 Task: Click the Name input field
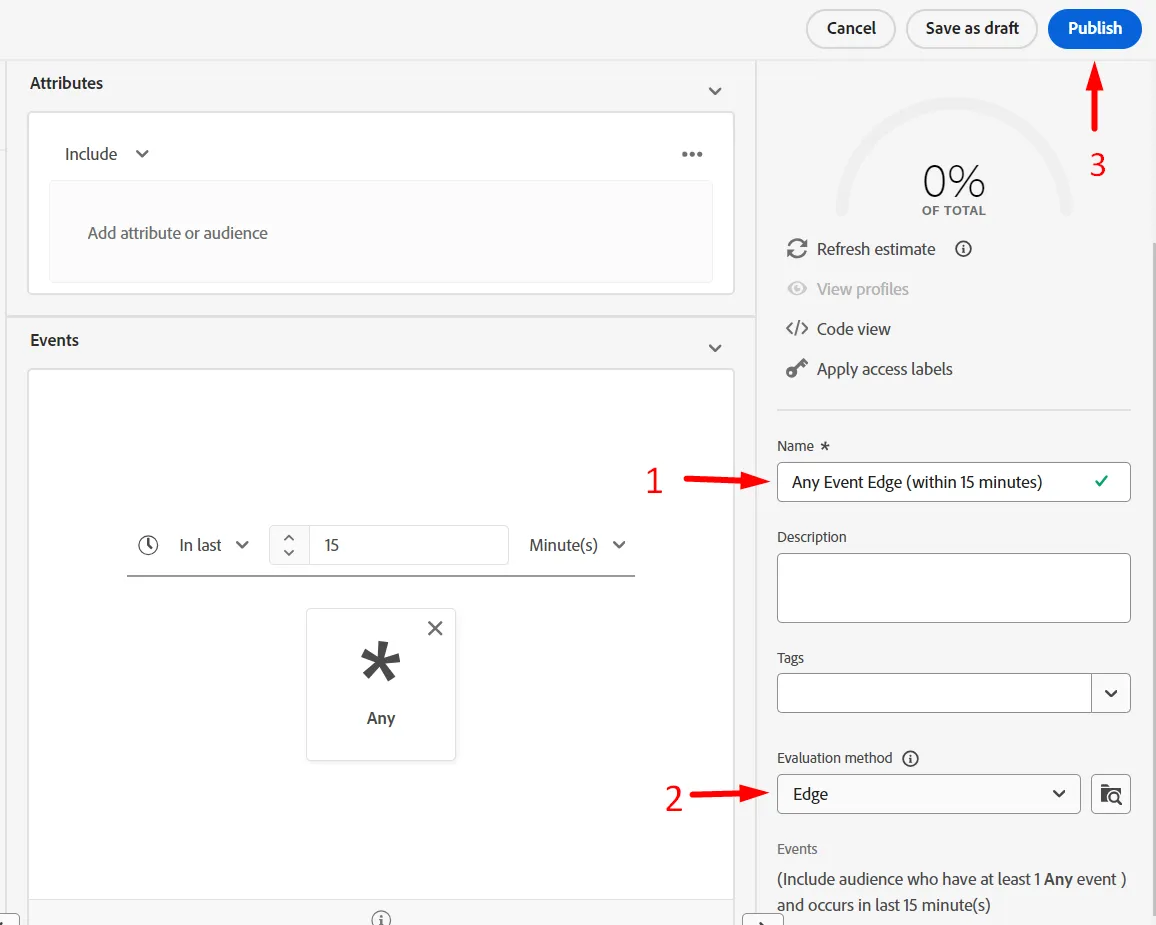click(x=953, y=482)
